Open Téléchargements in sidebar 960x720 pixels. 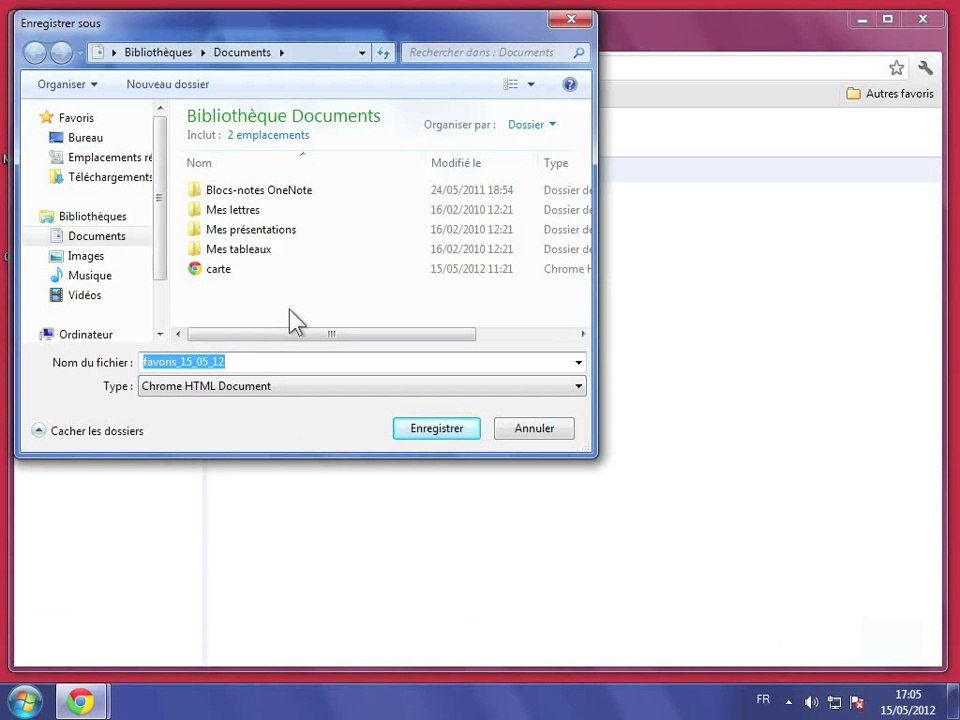pyautogui.click(x=110, y=177)
